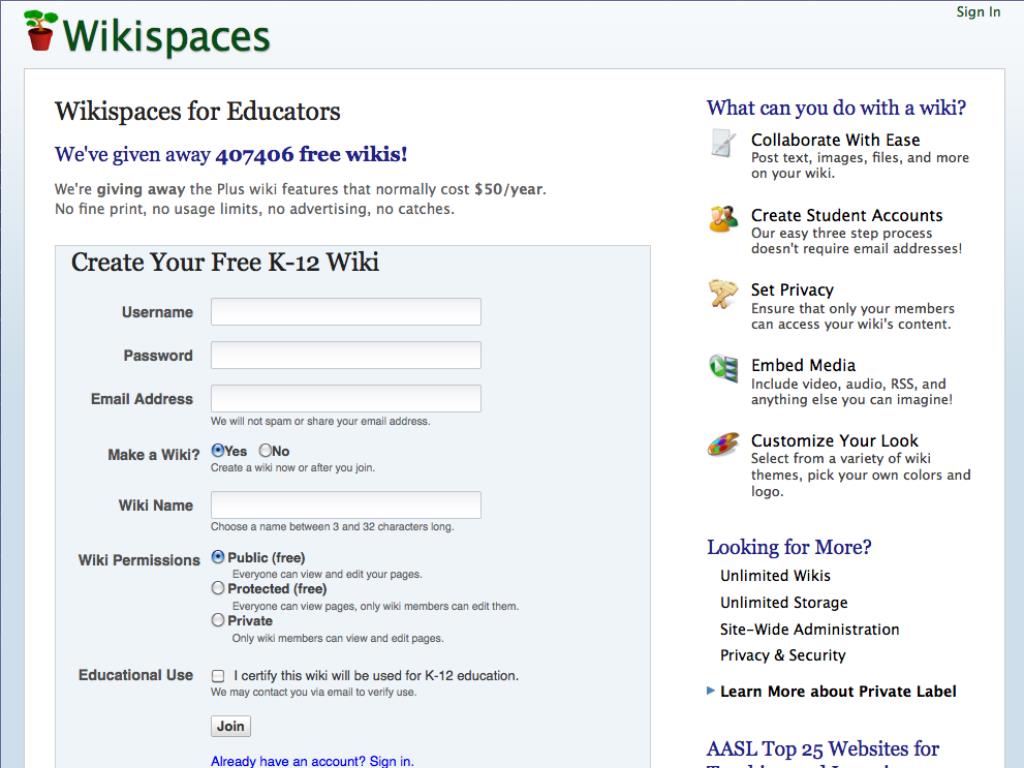Expand Learn More about Private Label arrow

(711, 691)
